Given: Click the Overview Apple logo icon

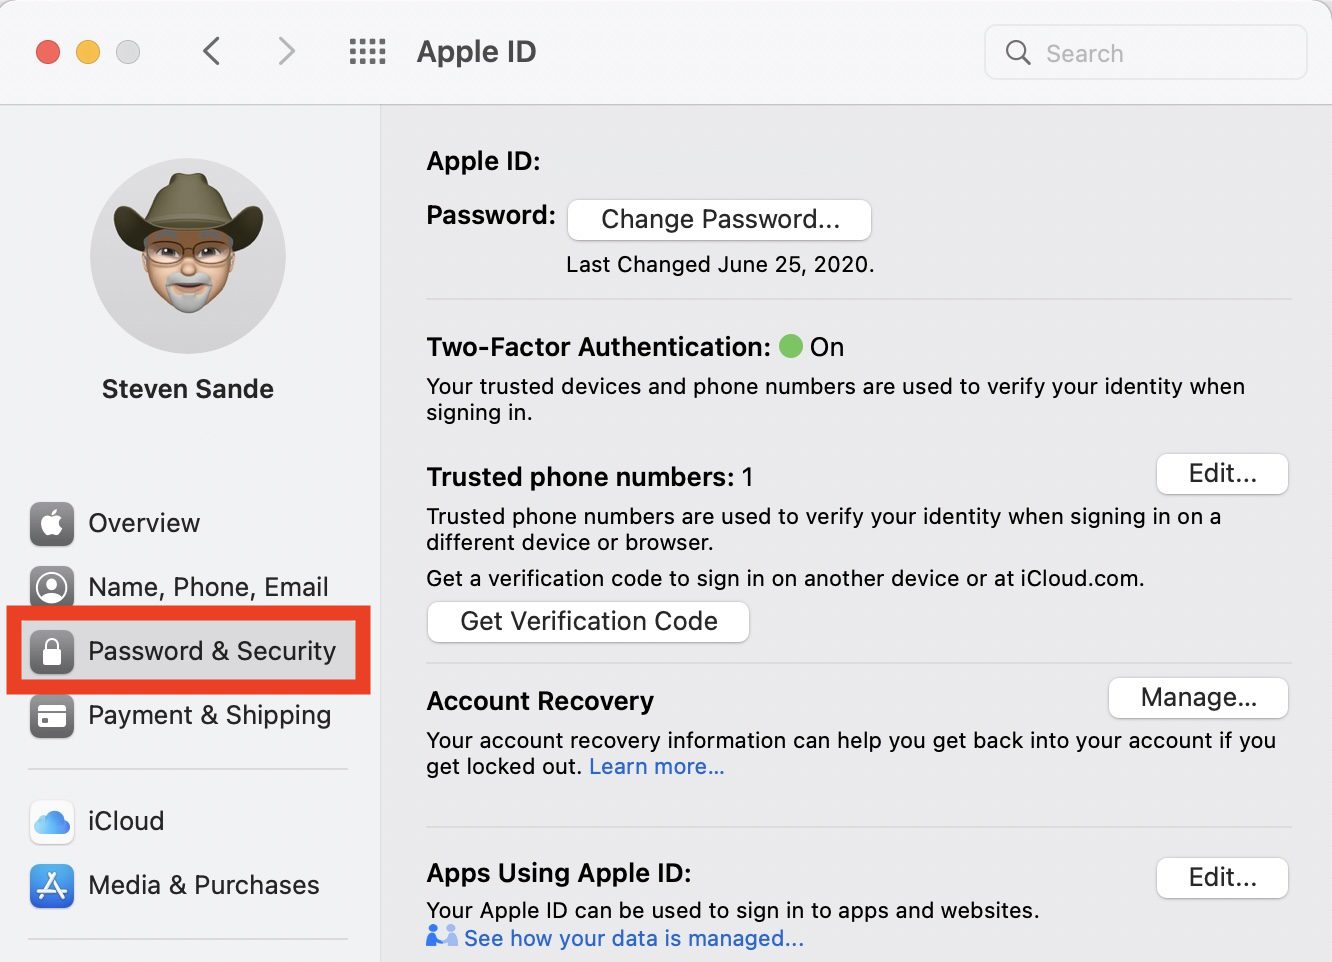Looking at the screenshot, I should tap(52, 524).
